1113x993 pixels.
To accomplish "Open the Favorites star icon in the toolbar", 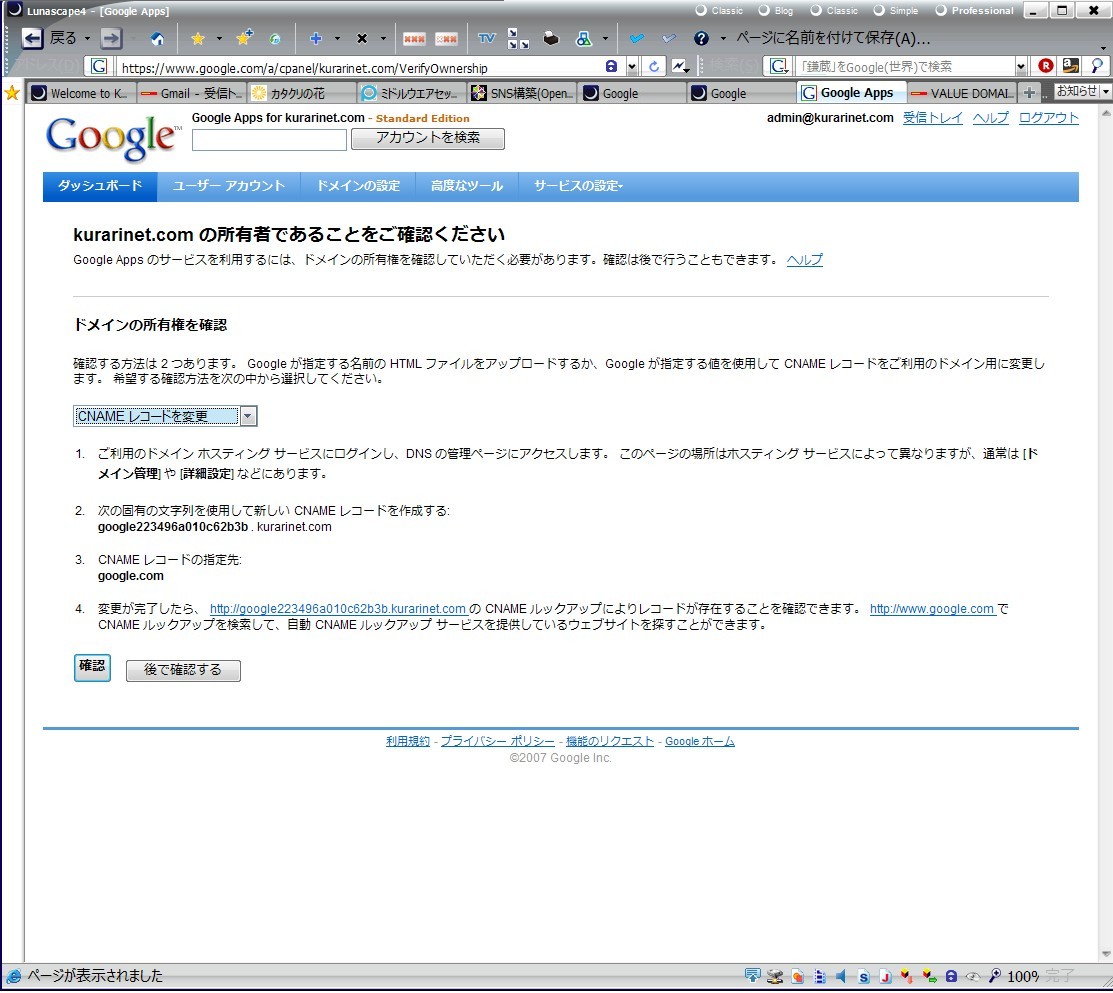I will 198,38.
